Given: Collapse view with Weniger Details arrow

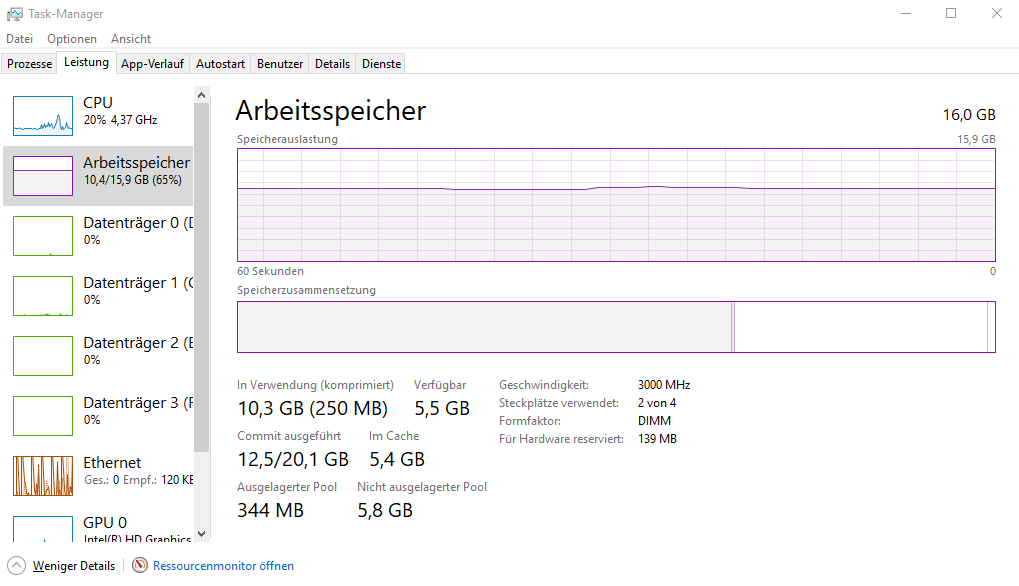Looking at the screenshot, I should (17, 566).
